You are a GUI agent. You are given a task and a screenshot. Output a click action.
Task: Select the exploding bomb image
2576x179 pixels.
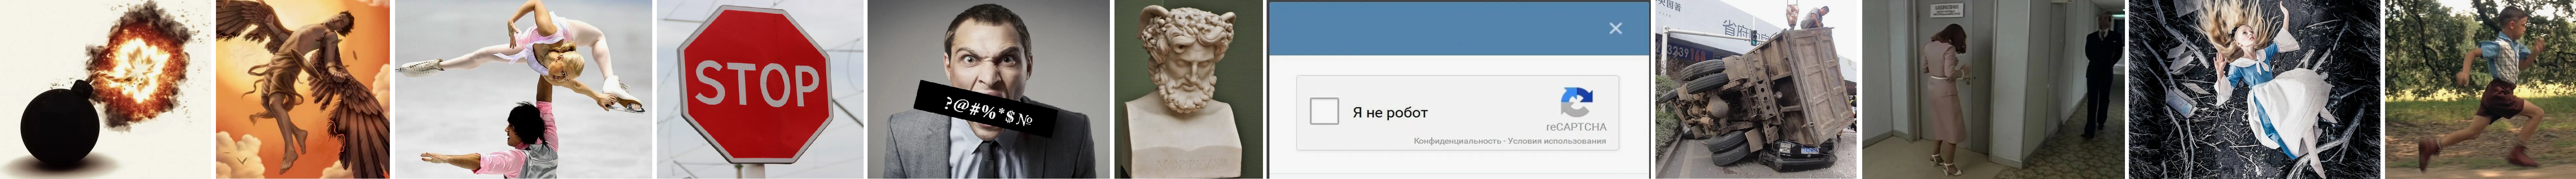[106, 89]
